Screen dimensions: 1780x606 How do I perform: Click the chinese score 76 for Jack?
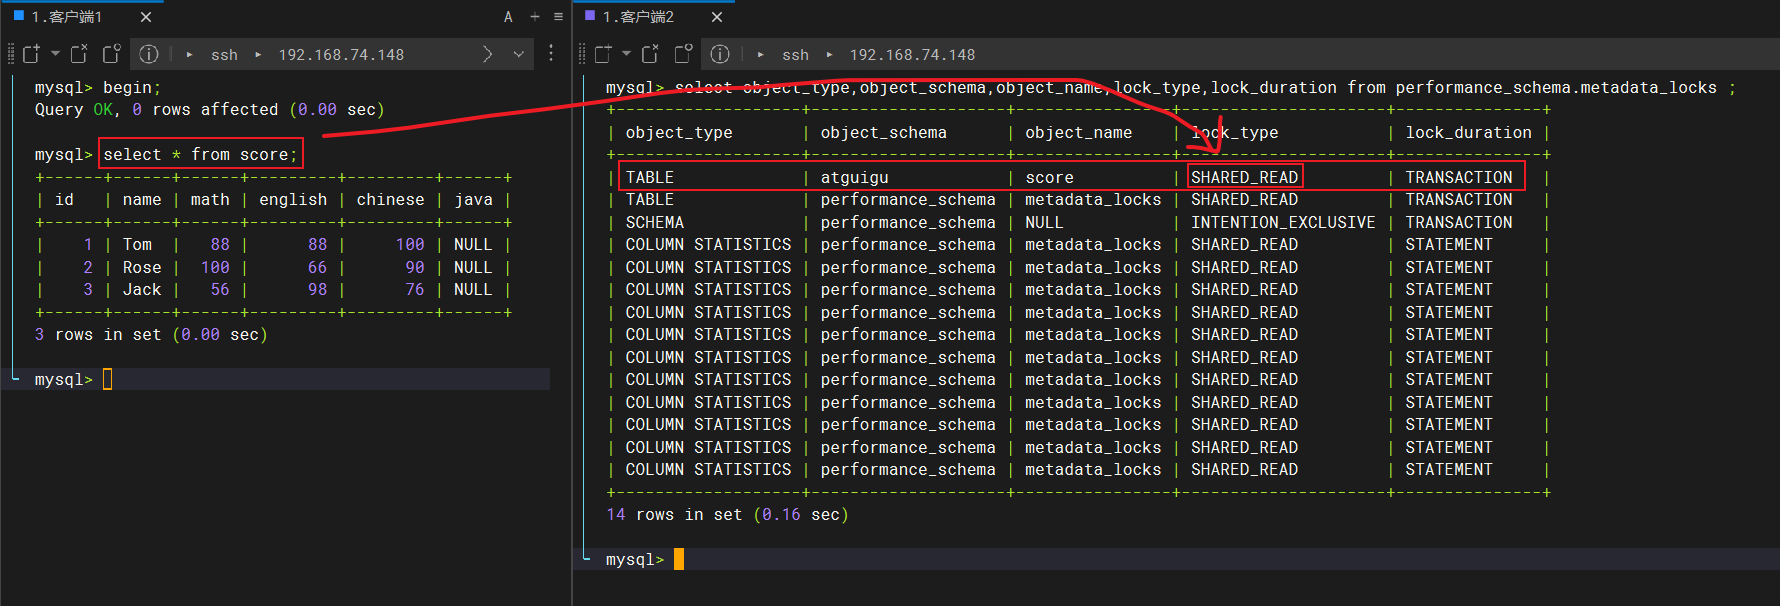pyautogui.click(x=415, y=289)
